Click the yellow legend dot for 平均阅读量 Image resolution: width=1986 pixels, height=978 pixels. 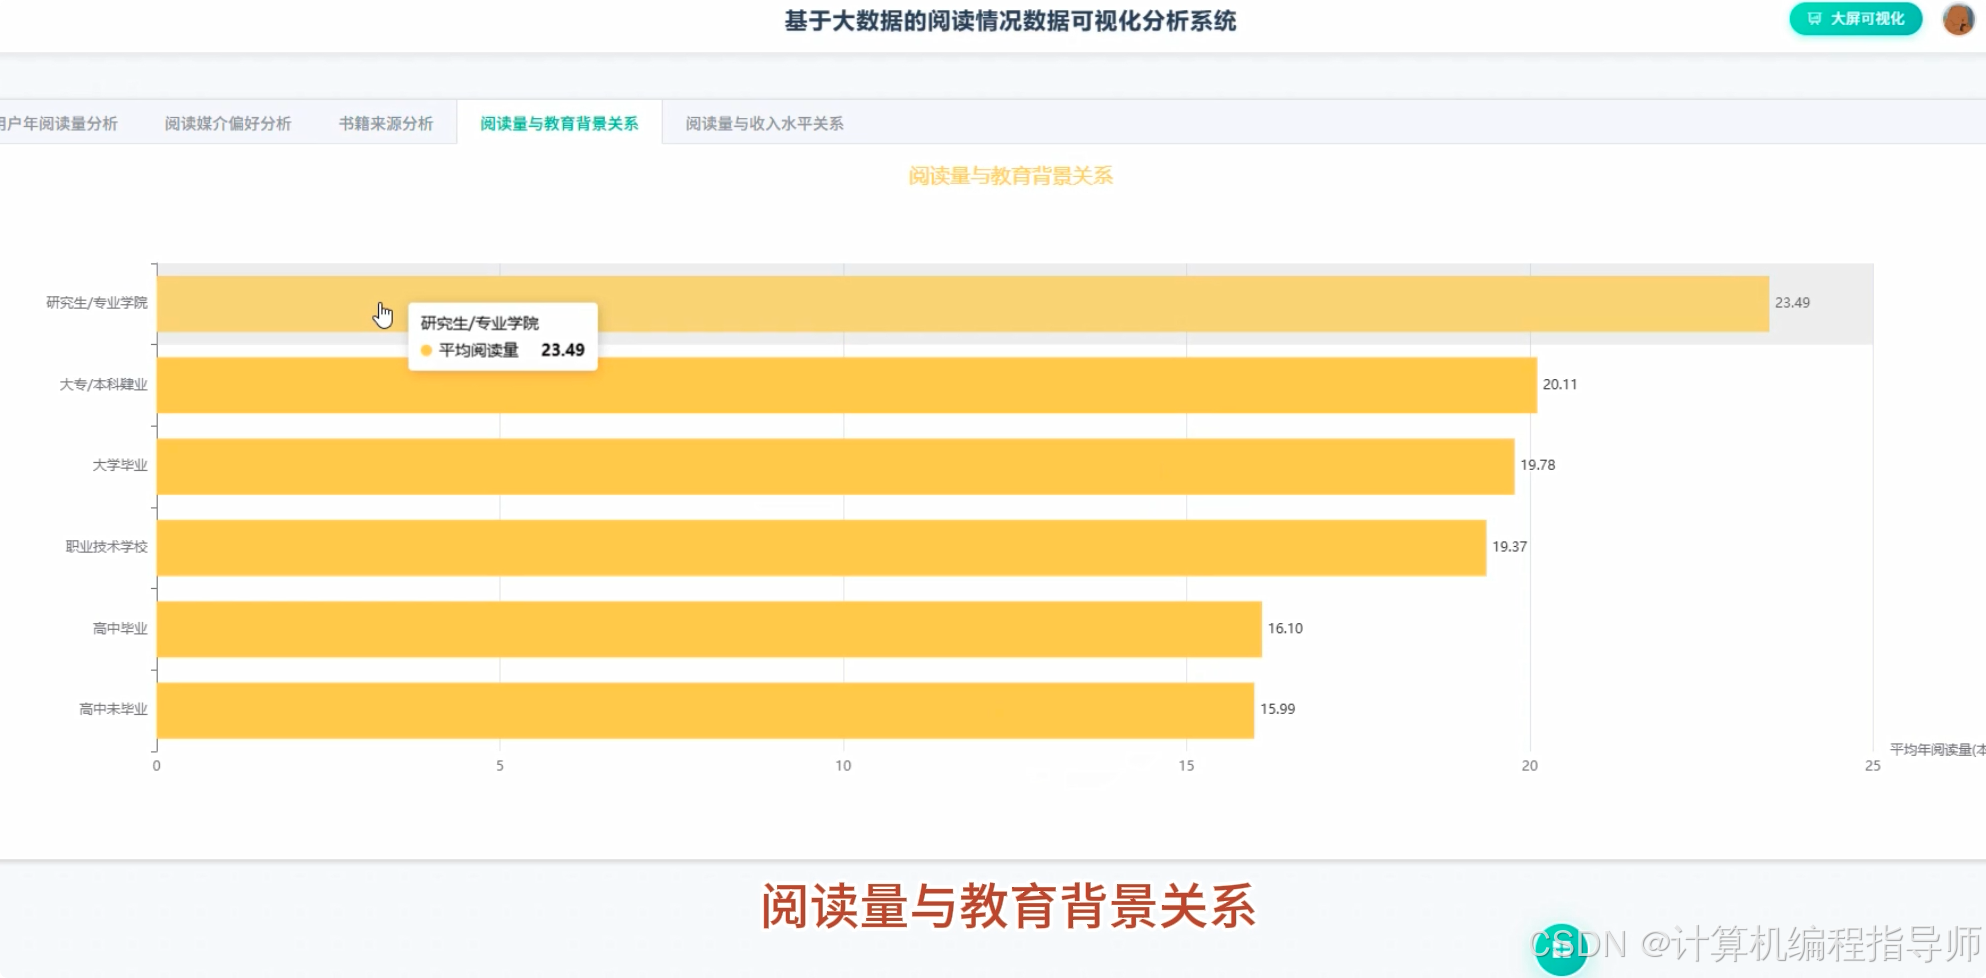click(425, 351)
